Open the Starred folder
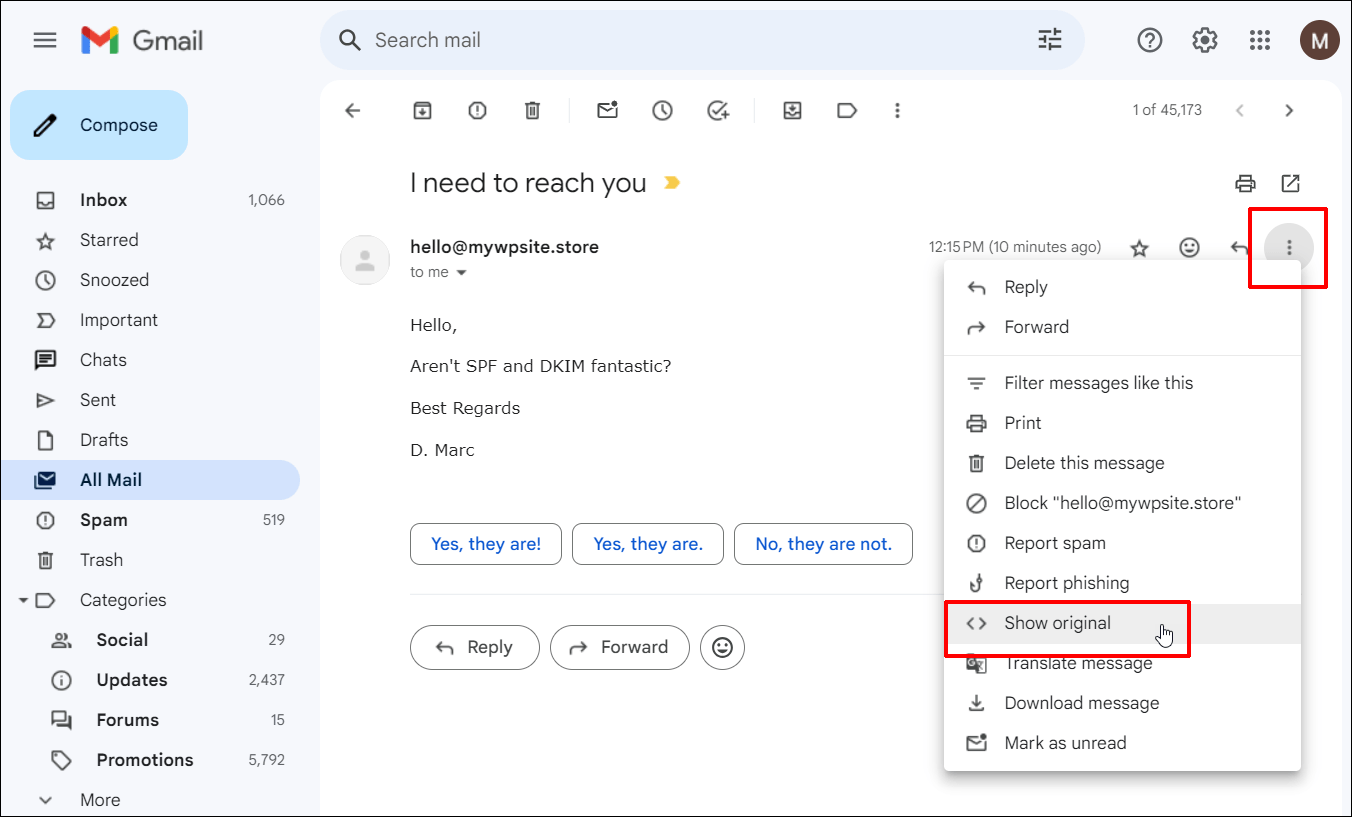The width and height of the screenshot is (1352, 817). (x=150, y=240)
